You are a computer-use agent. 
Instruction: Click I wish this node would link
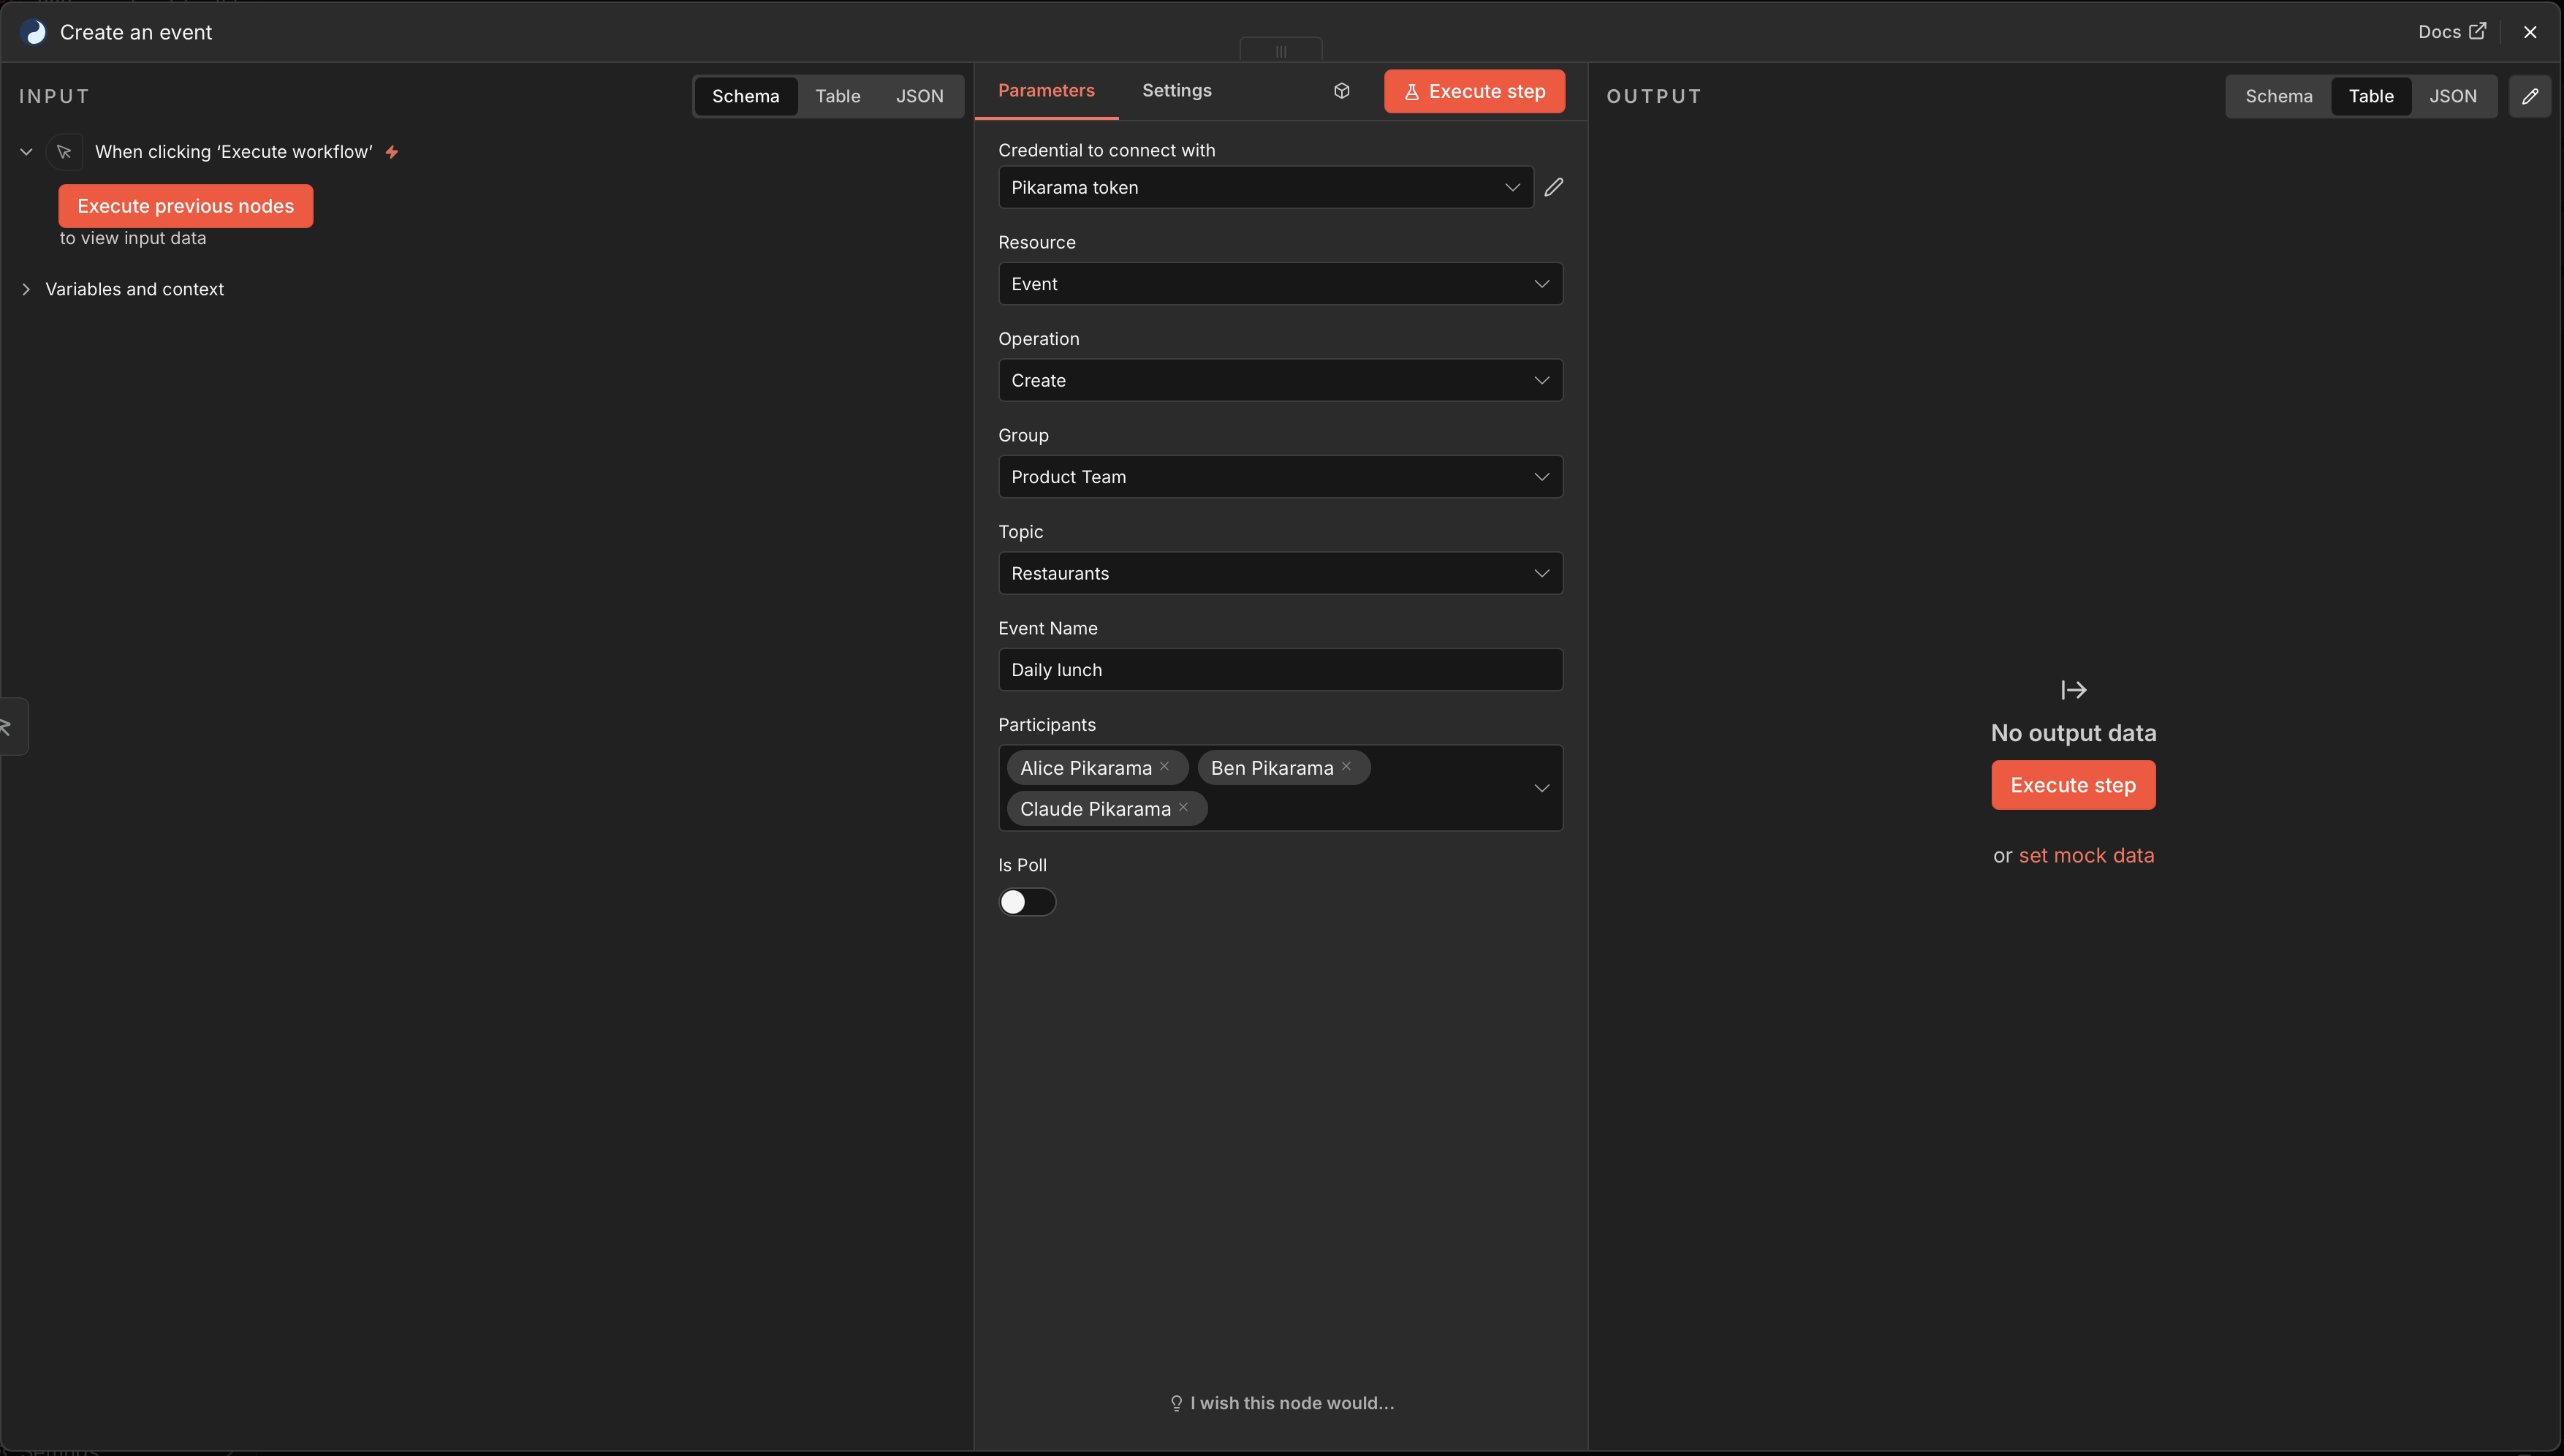1281,1403
